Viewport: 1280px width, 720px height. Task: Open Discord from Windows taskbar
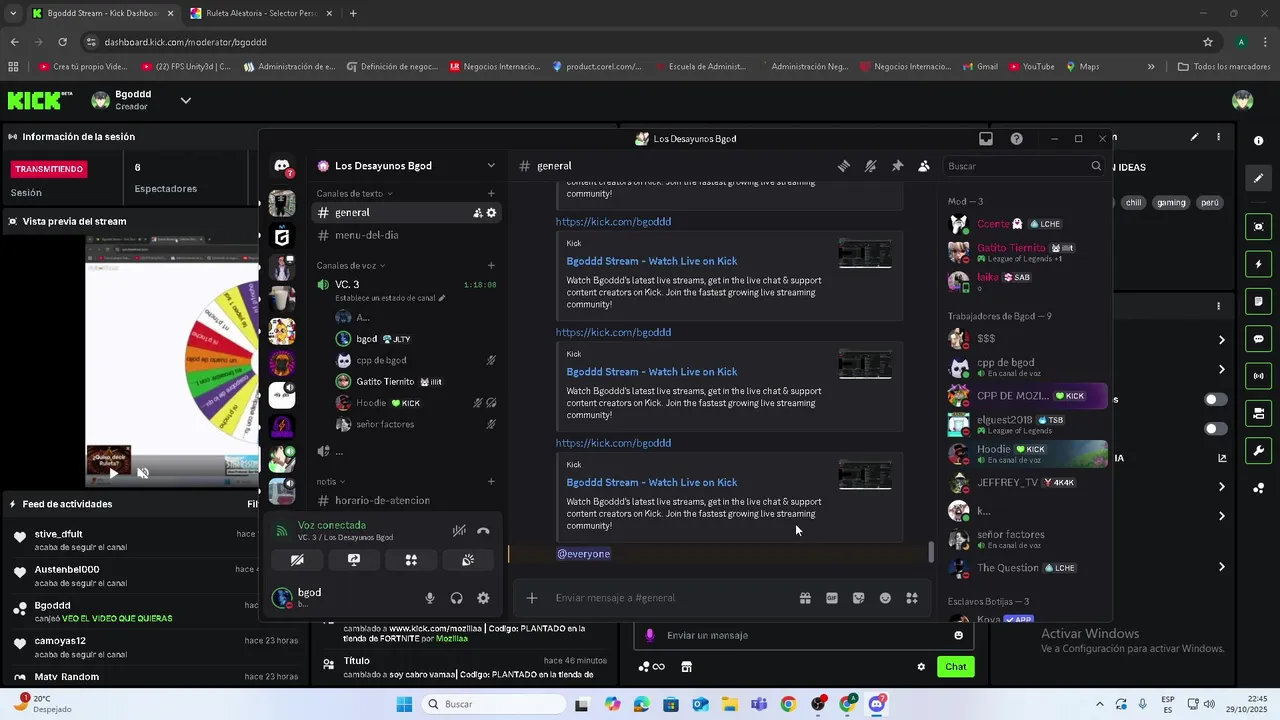[877, 704]
